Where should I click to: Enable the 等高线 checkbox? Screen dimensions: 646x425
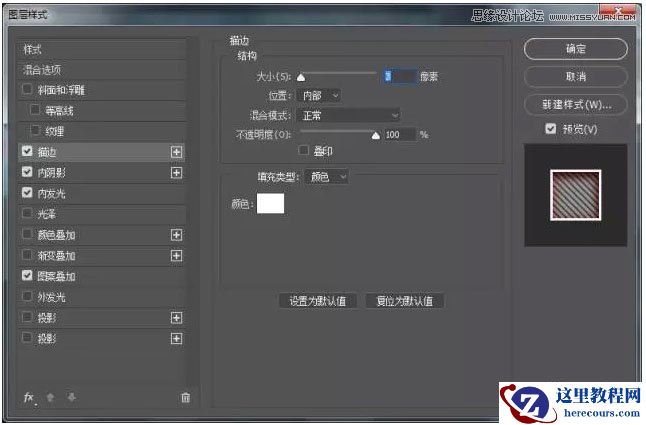(x=35, y=110)
